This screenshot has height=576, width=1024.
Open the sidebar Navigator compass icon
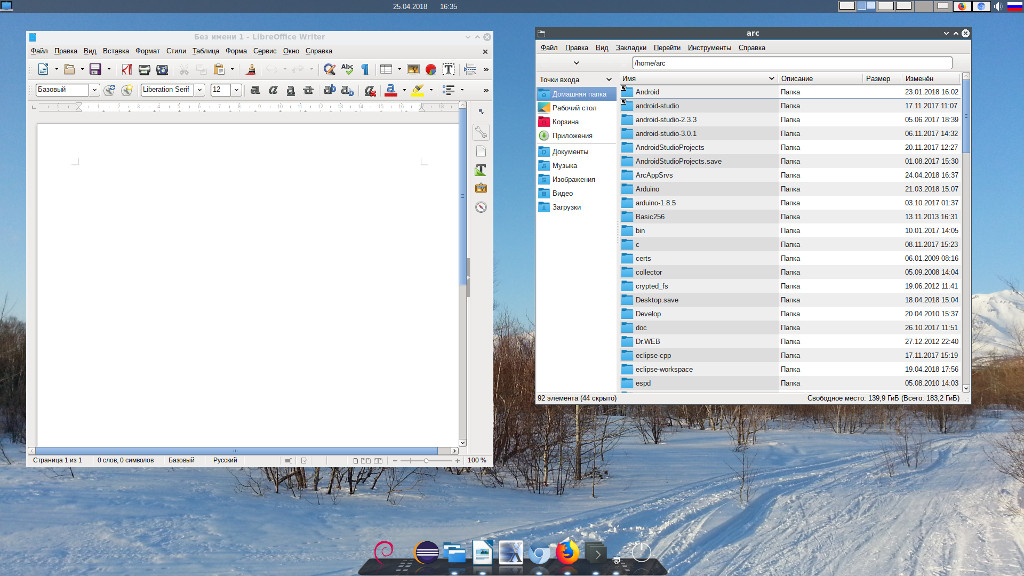pyautogui.click(x=481, y=207)
